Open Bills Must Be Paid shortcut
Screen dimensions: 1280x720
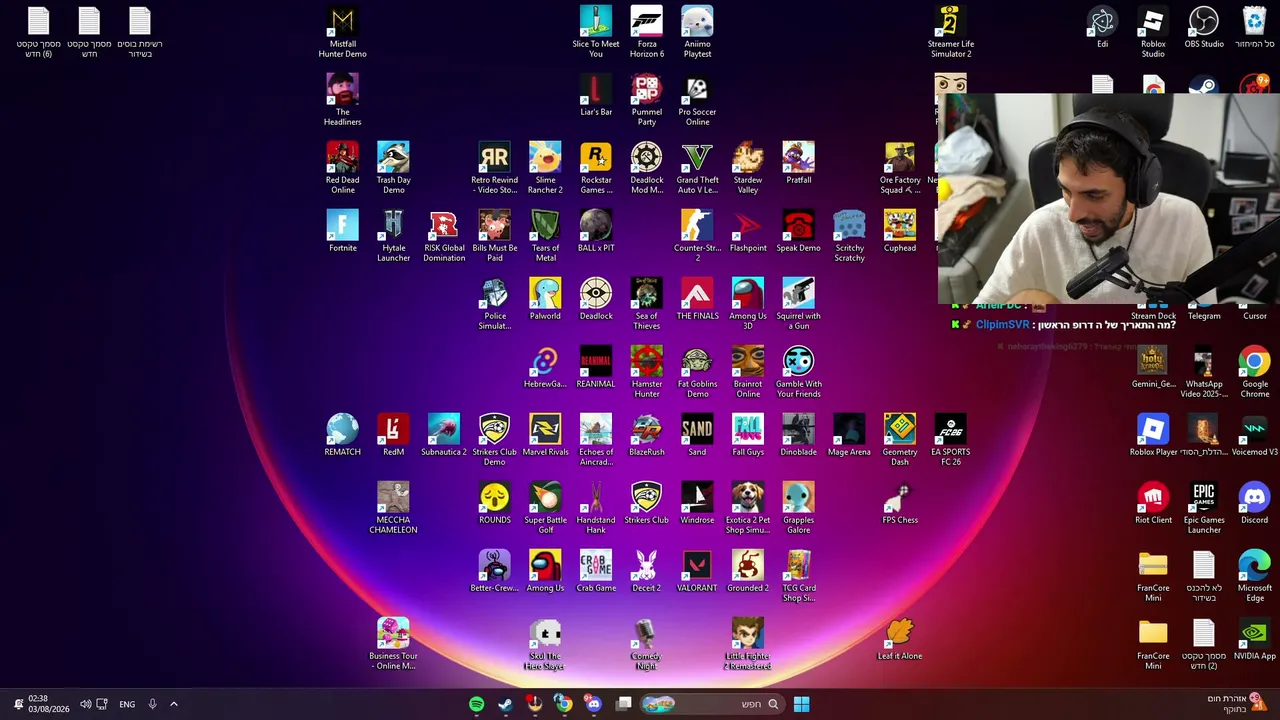coord(494,236)
